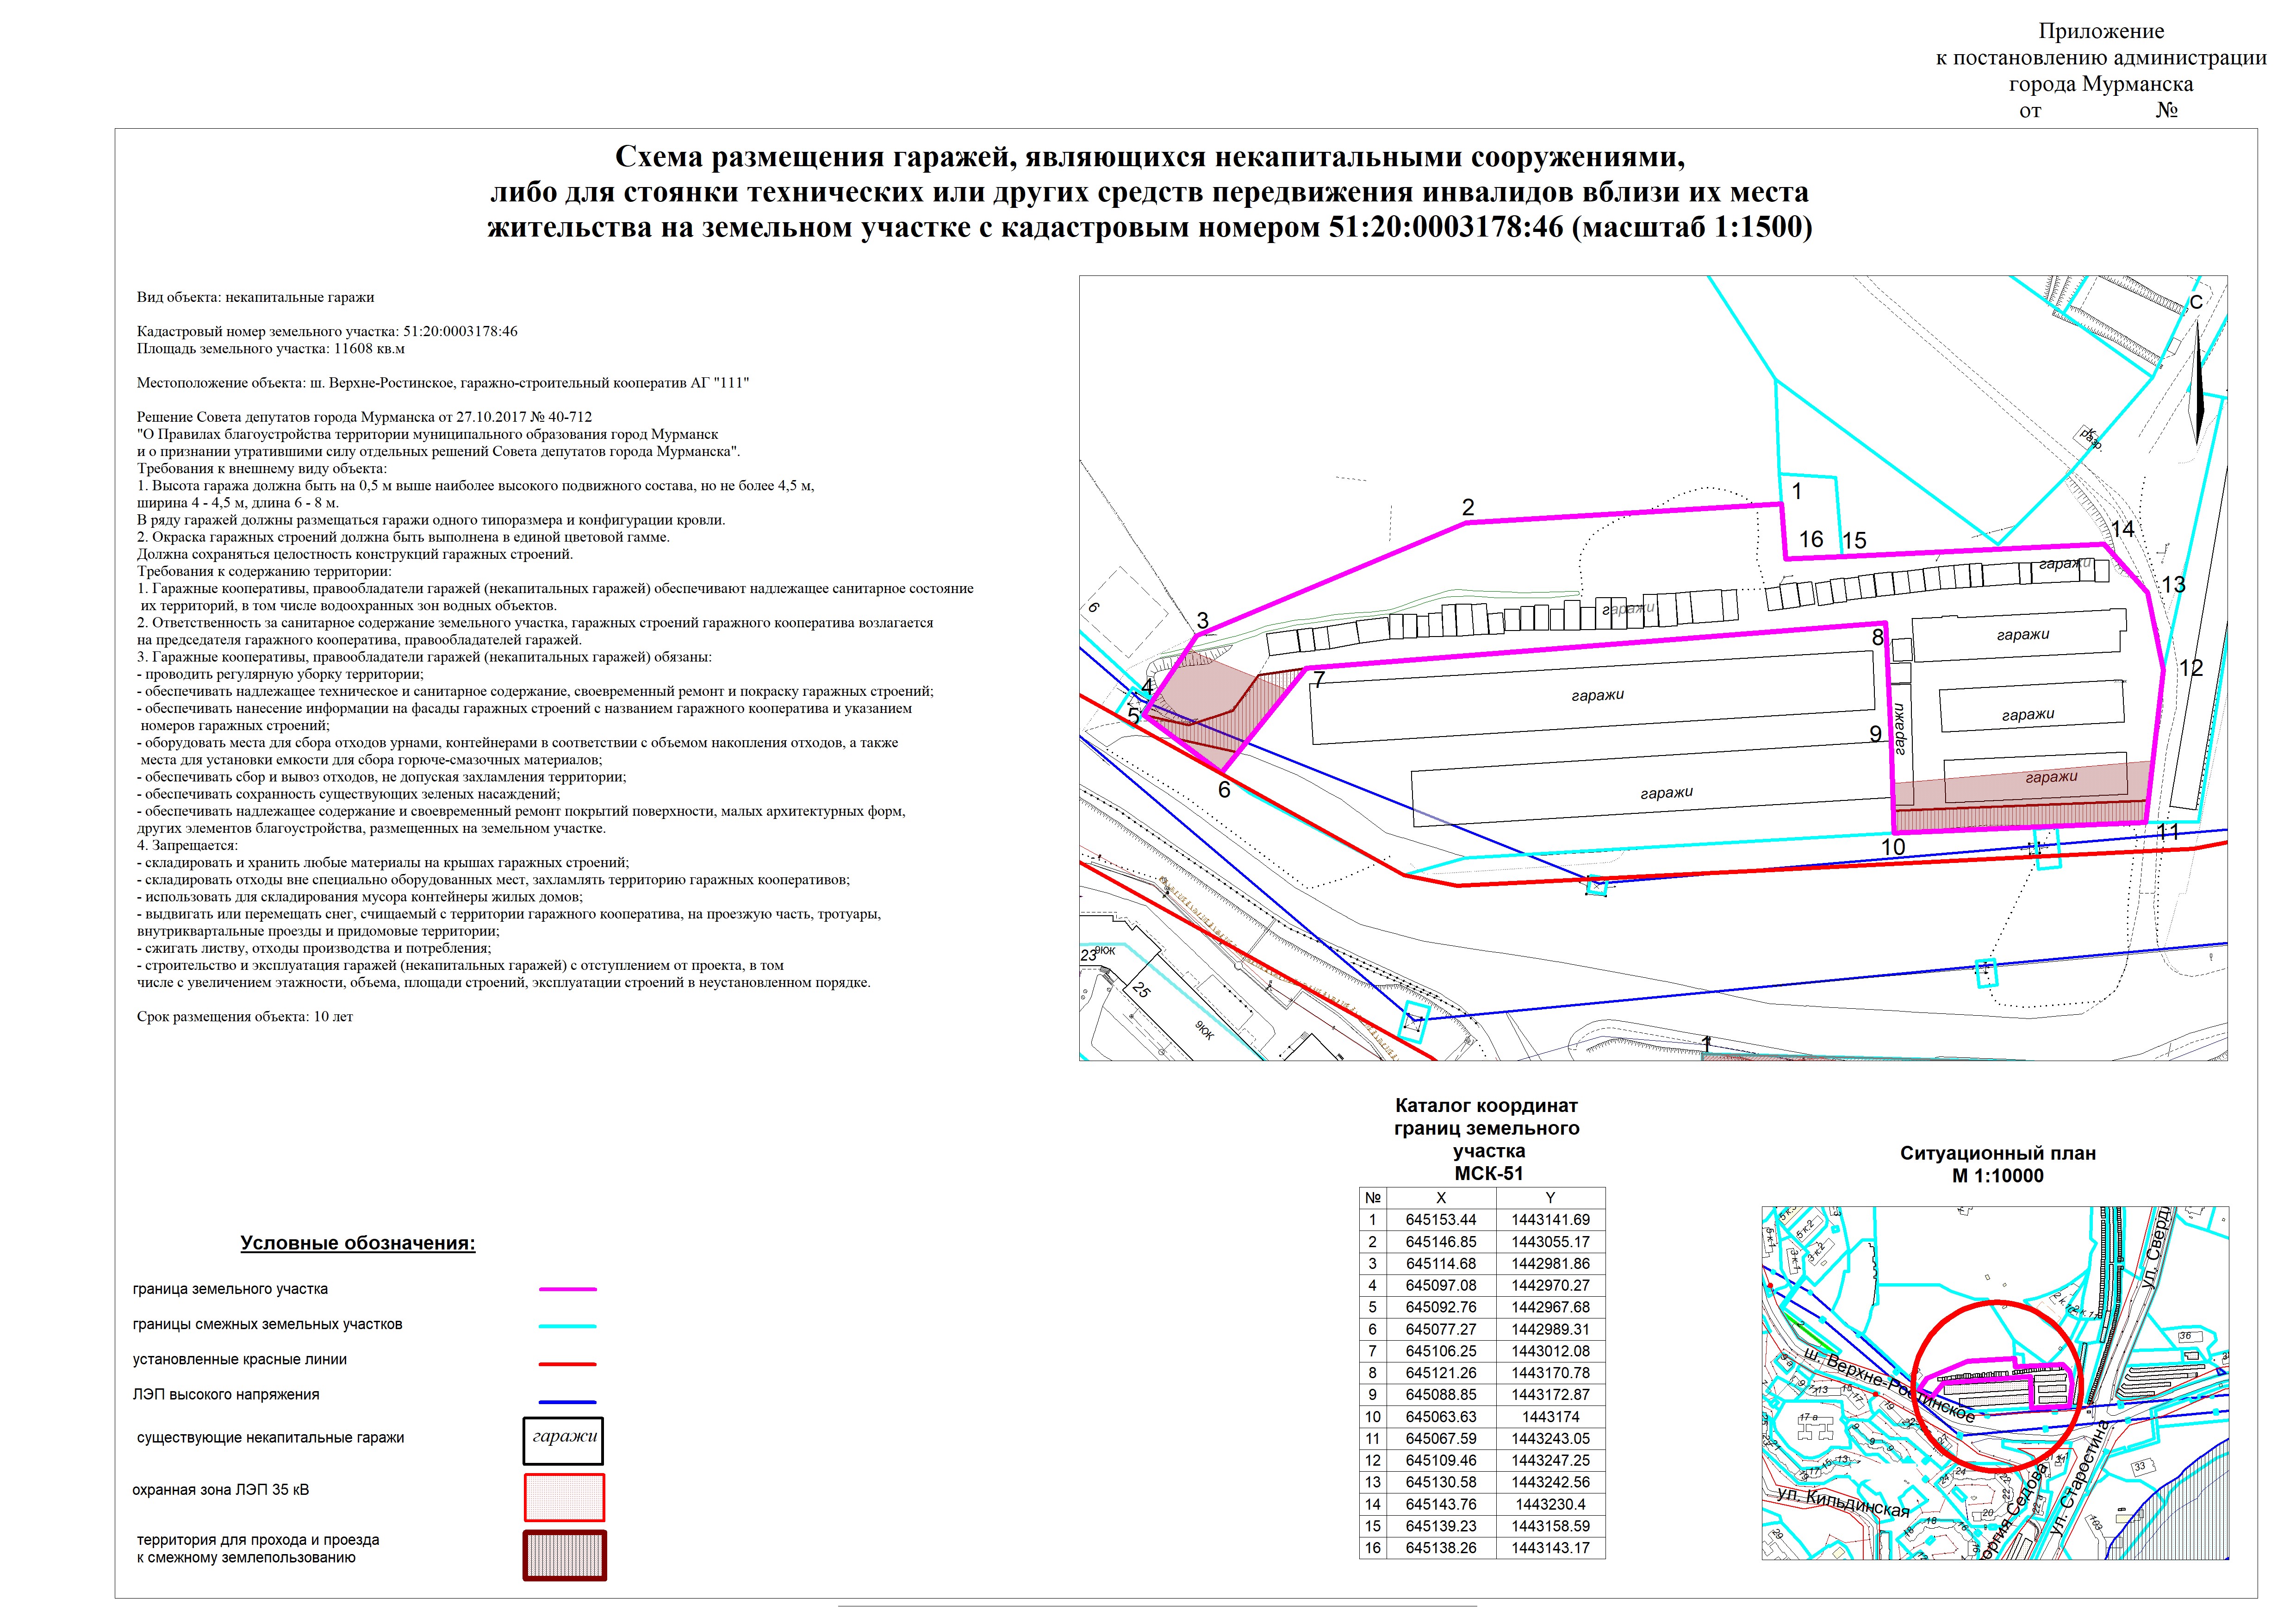Click the red 'красные линии' legend line

(567, 1363)
